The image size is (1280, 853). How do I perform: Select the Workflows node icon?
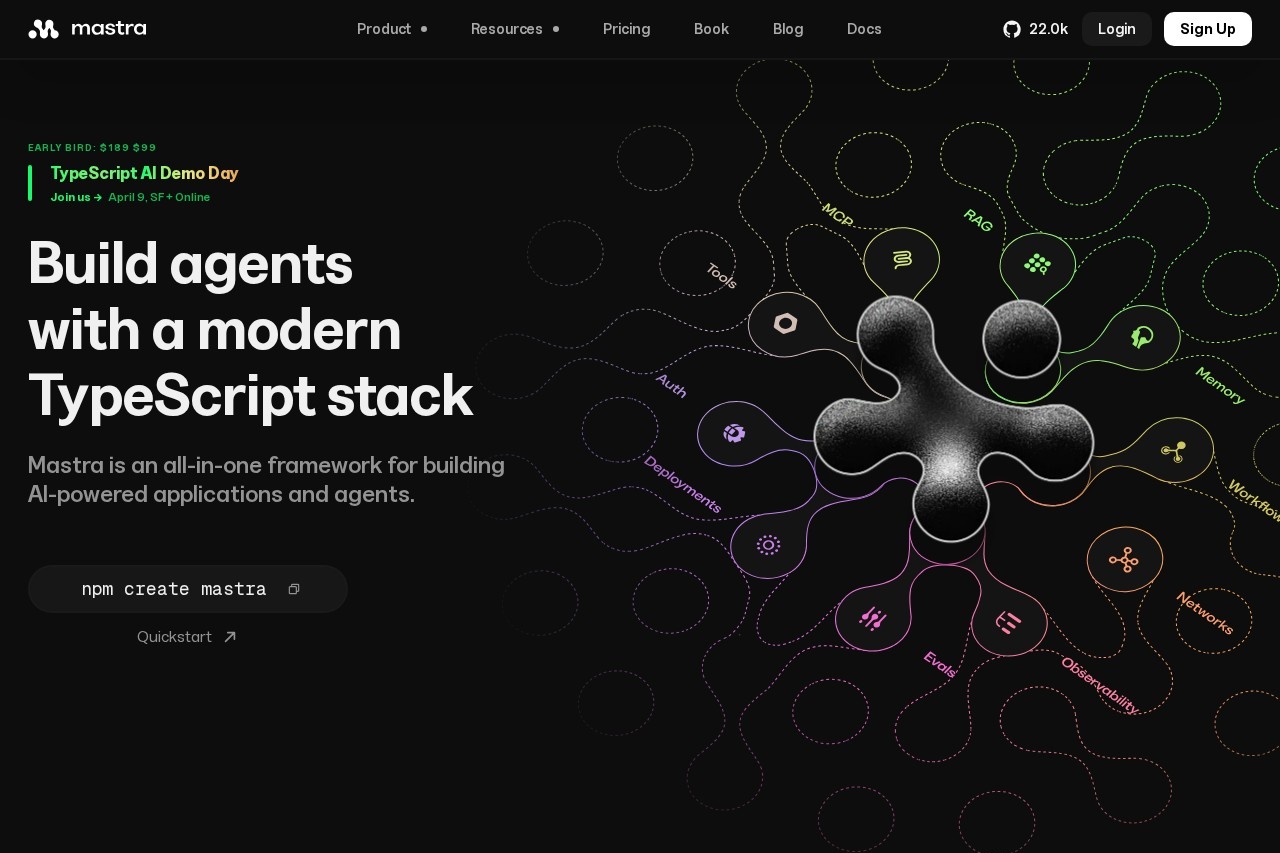point(1174,451)
